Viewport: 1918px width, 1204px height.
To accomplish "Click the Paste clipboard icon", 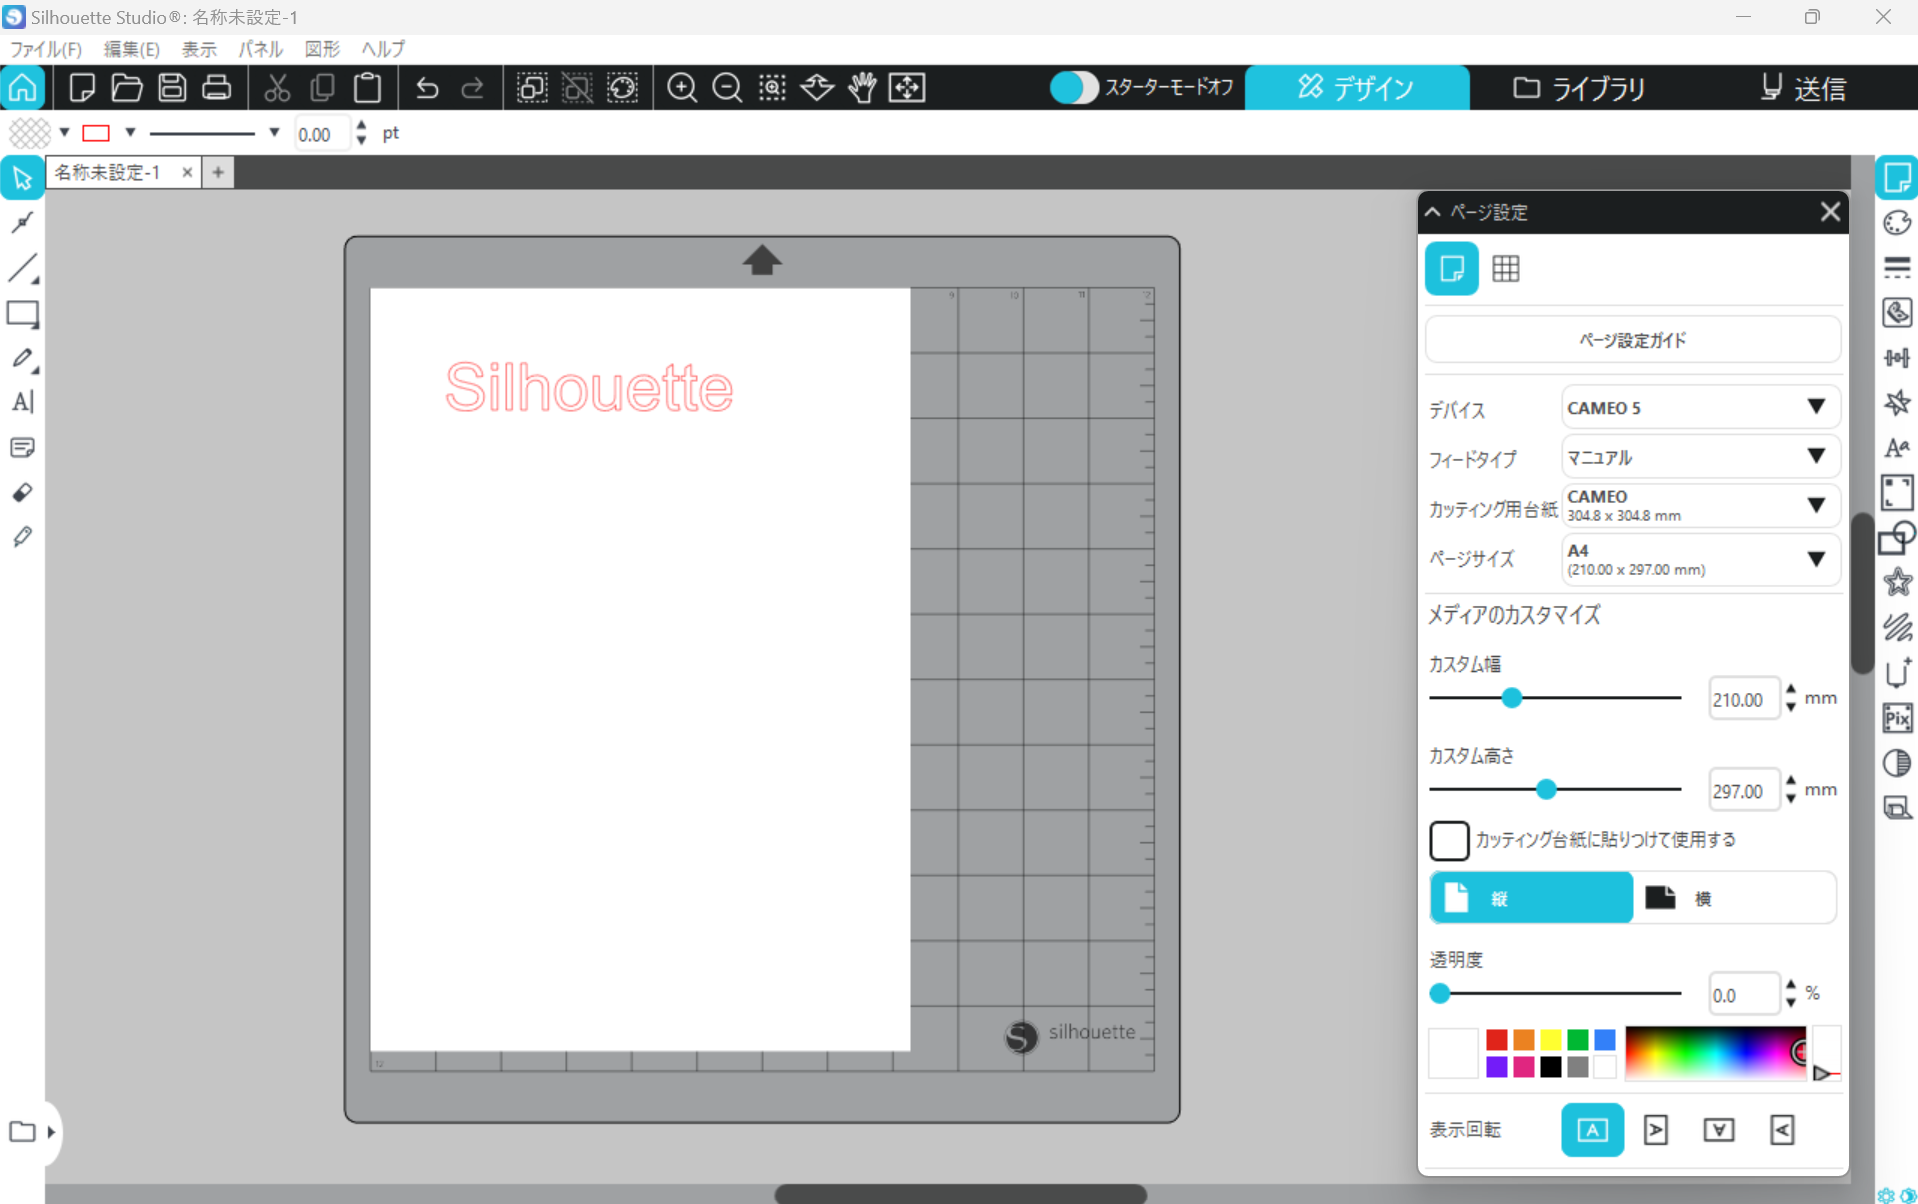I will [x=367, y=88].
